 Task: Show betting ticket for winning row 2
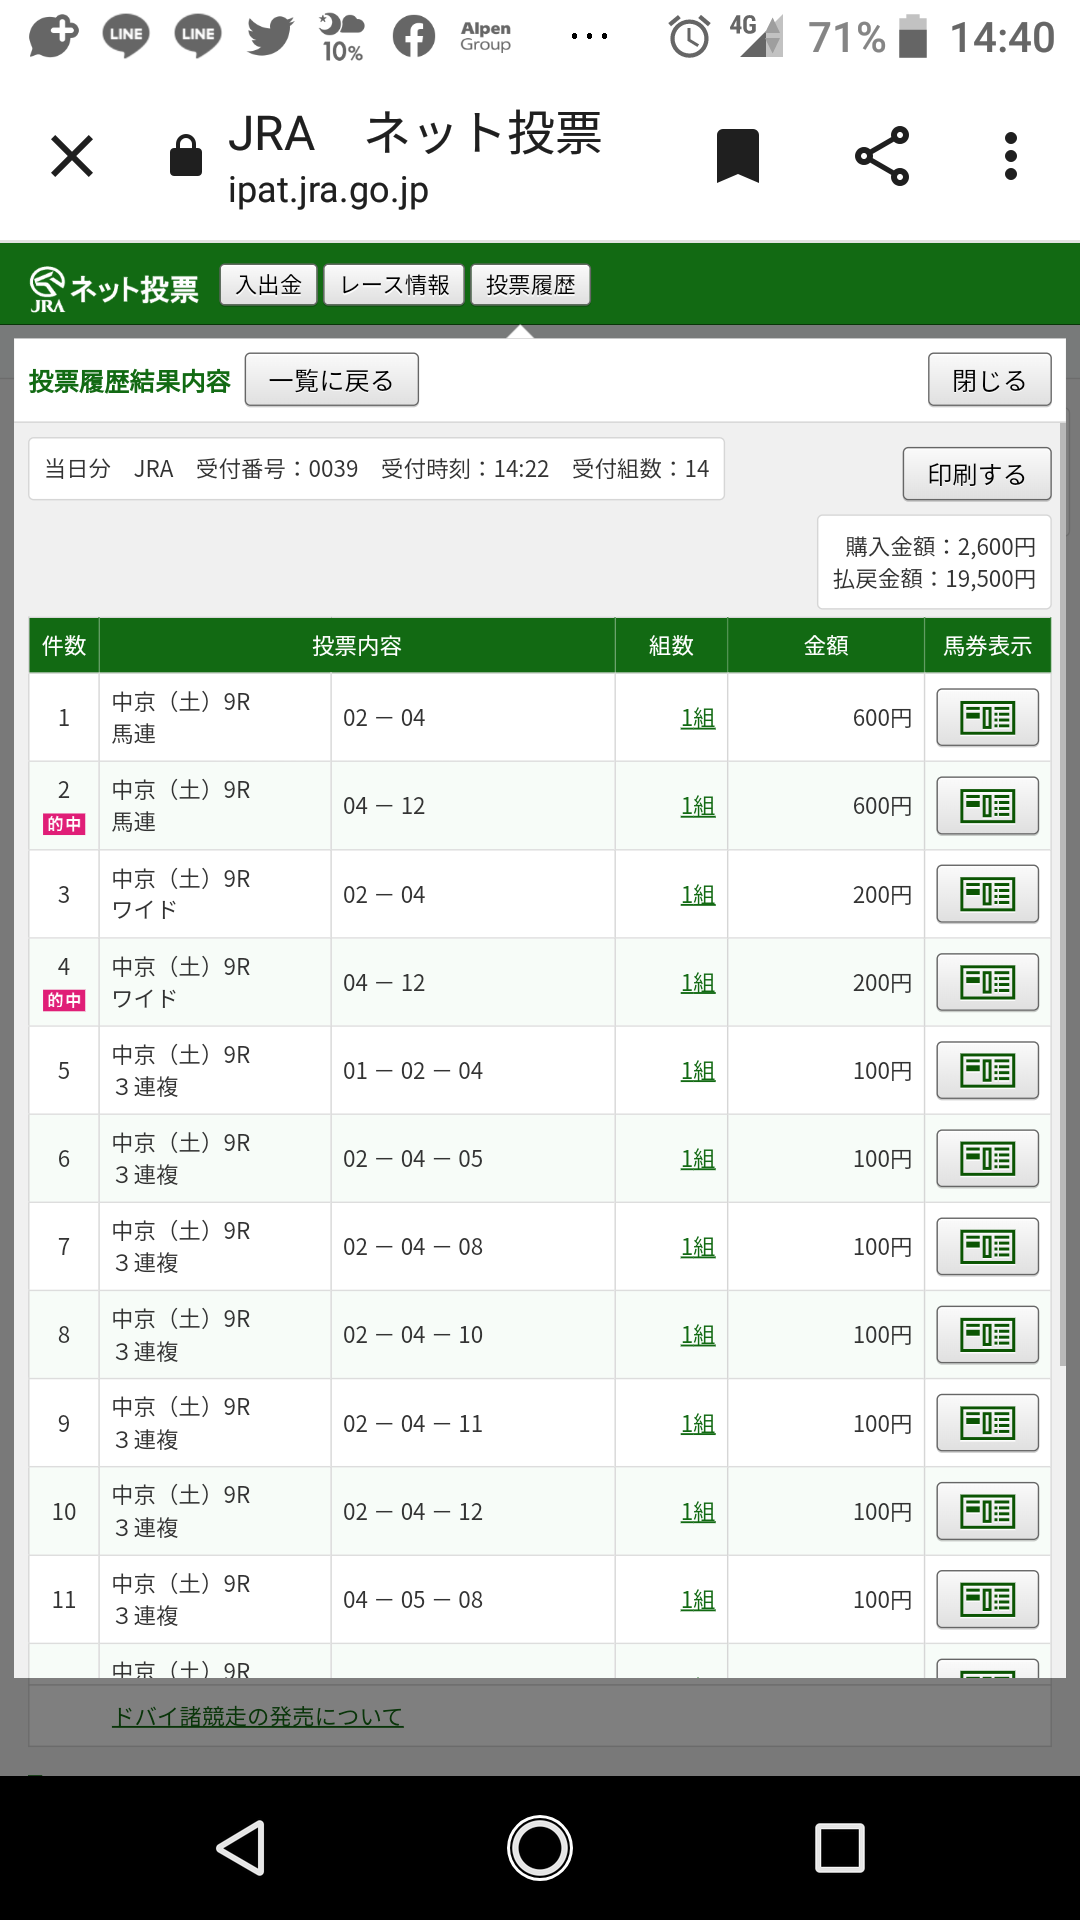click(x=987, y=805)
